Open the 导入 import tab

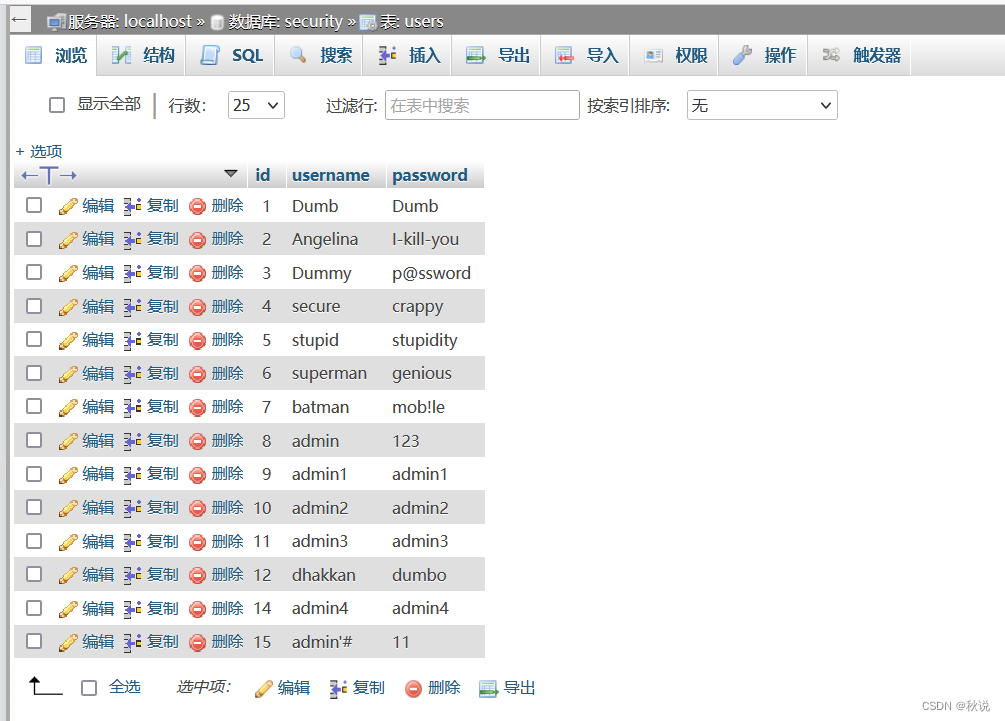pos(587,56)
